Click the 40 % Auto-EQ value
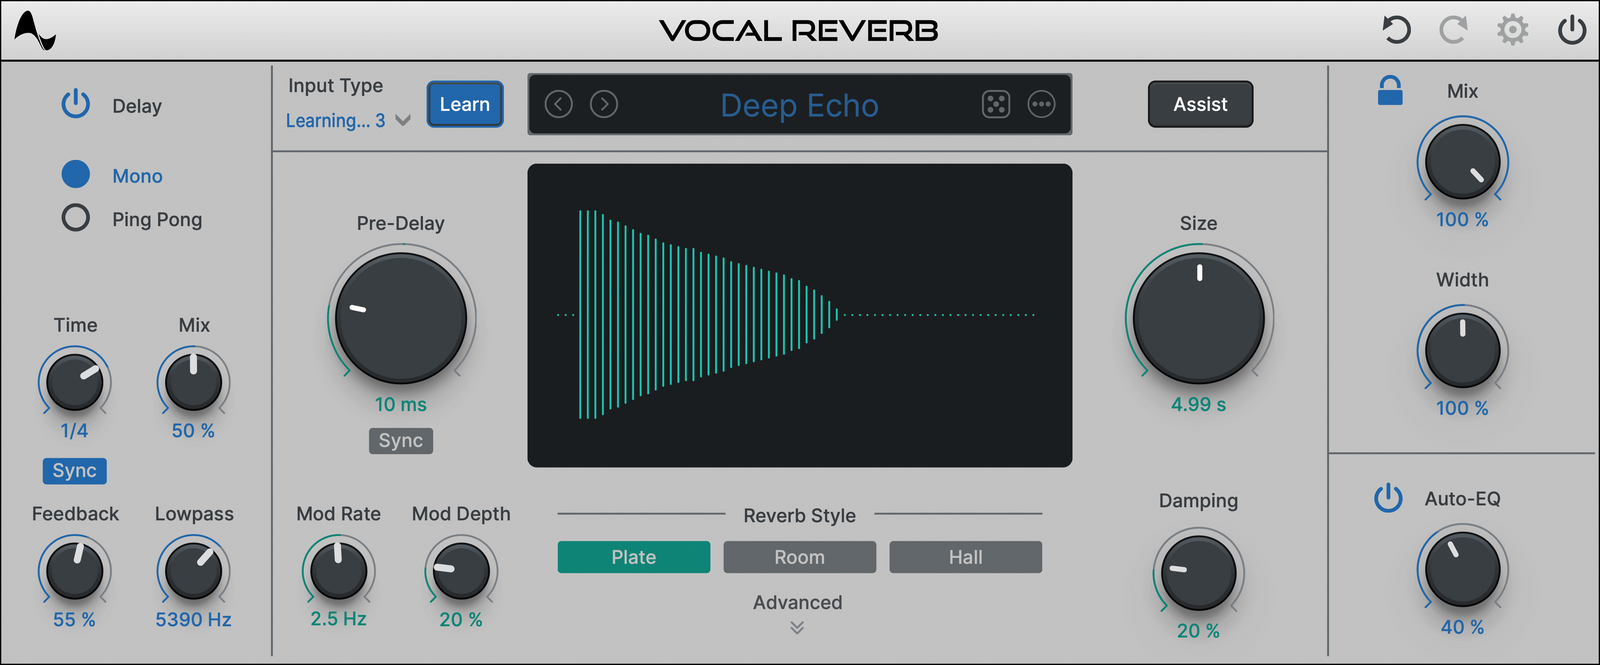The height and width of the screenshot is (665, 1600). point(1463,627)
